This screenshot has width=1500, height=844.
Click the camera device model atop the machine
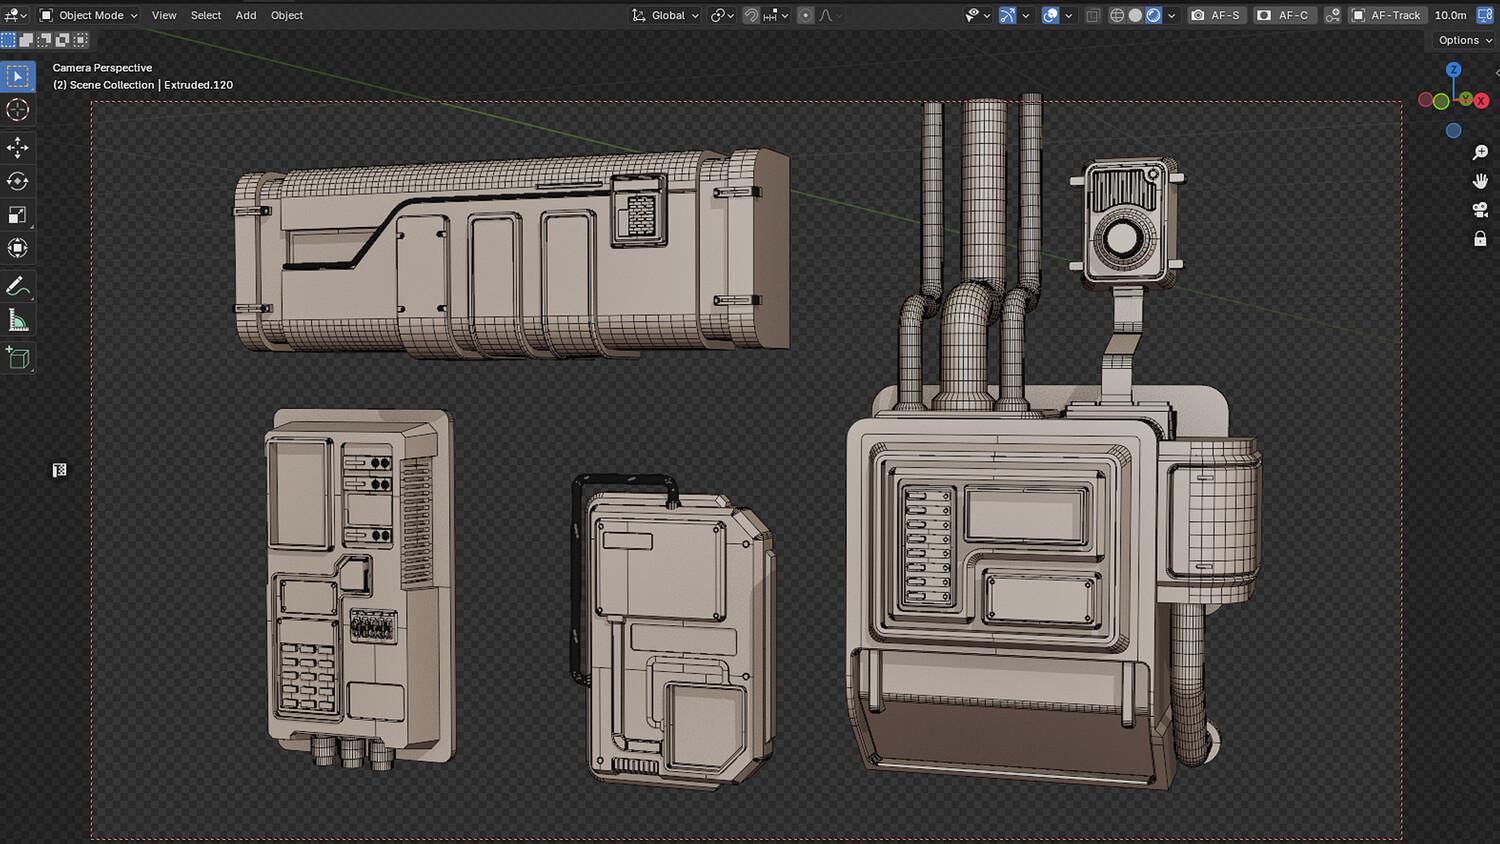click(1127, 222)
